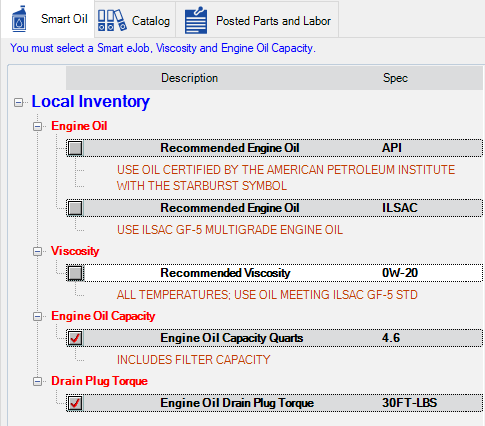Select the Local Inventory heading
The height and width of the screenshot is (426, 485).
(91, 101)
